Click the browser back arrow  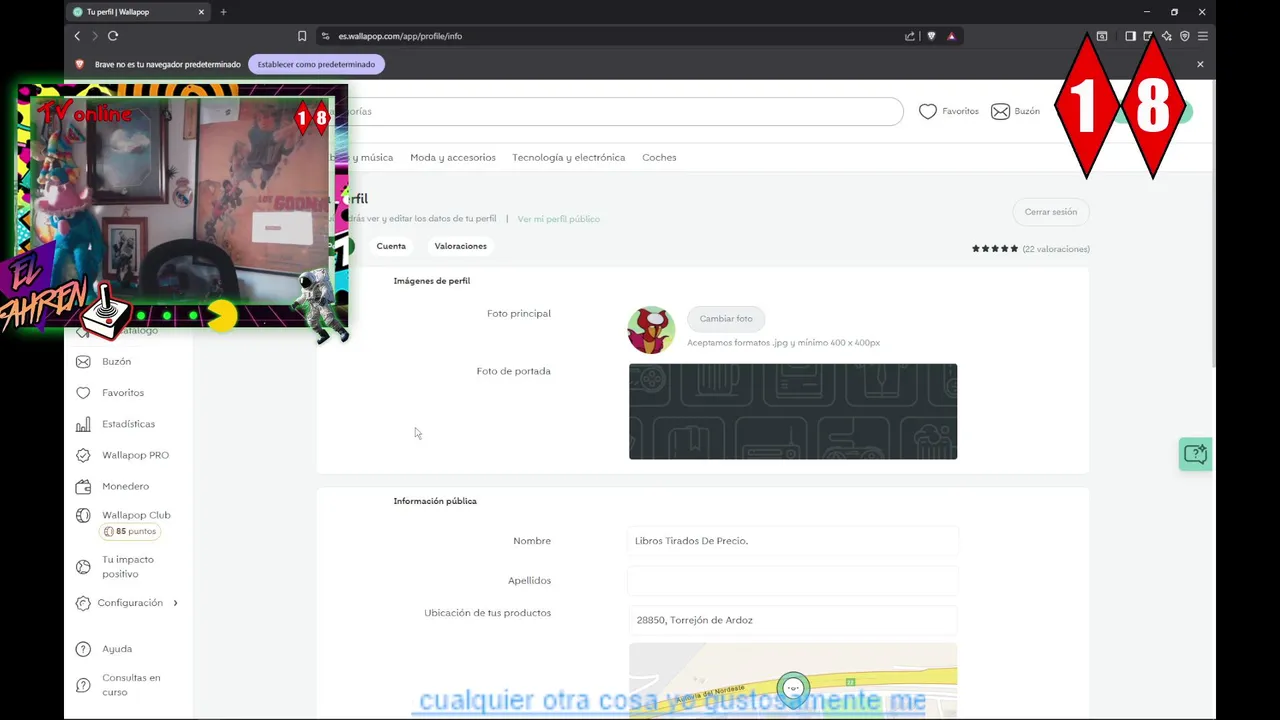[77, 36]
